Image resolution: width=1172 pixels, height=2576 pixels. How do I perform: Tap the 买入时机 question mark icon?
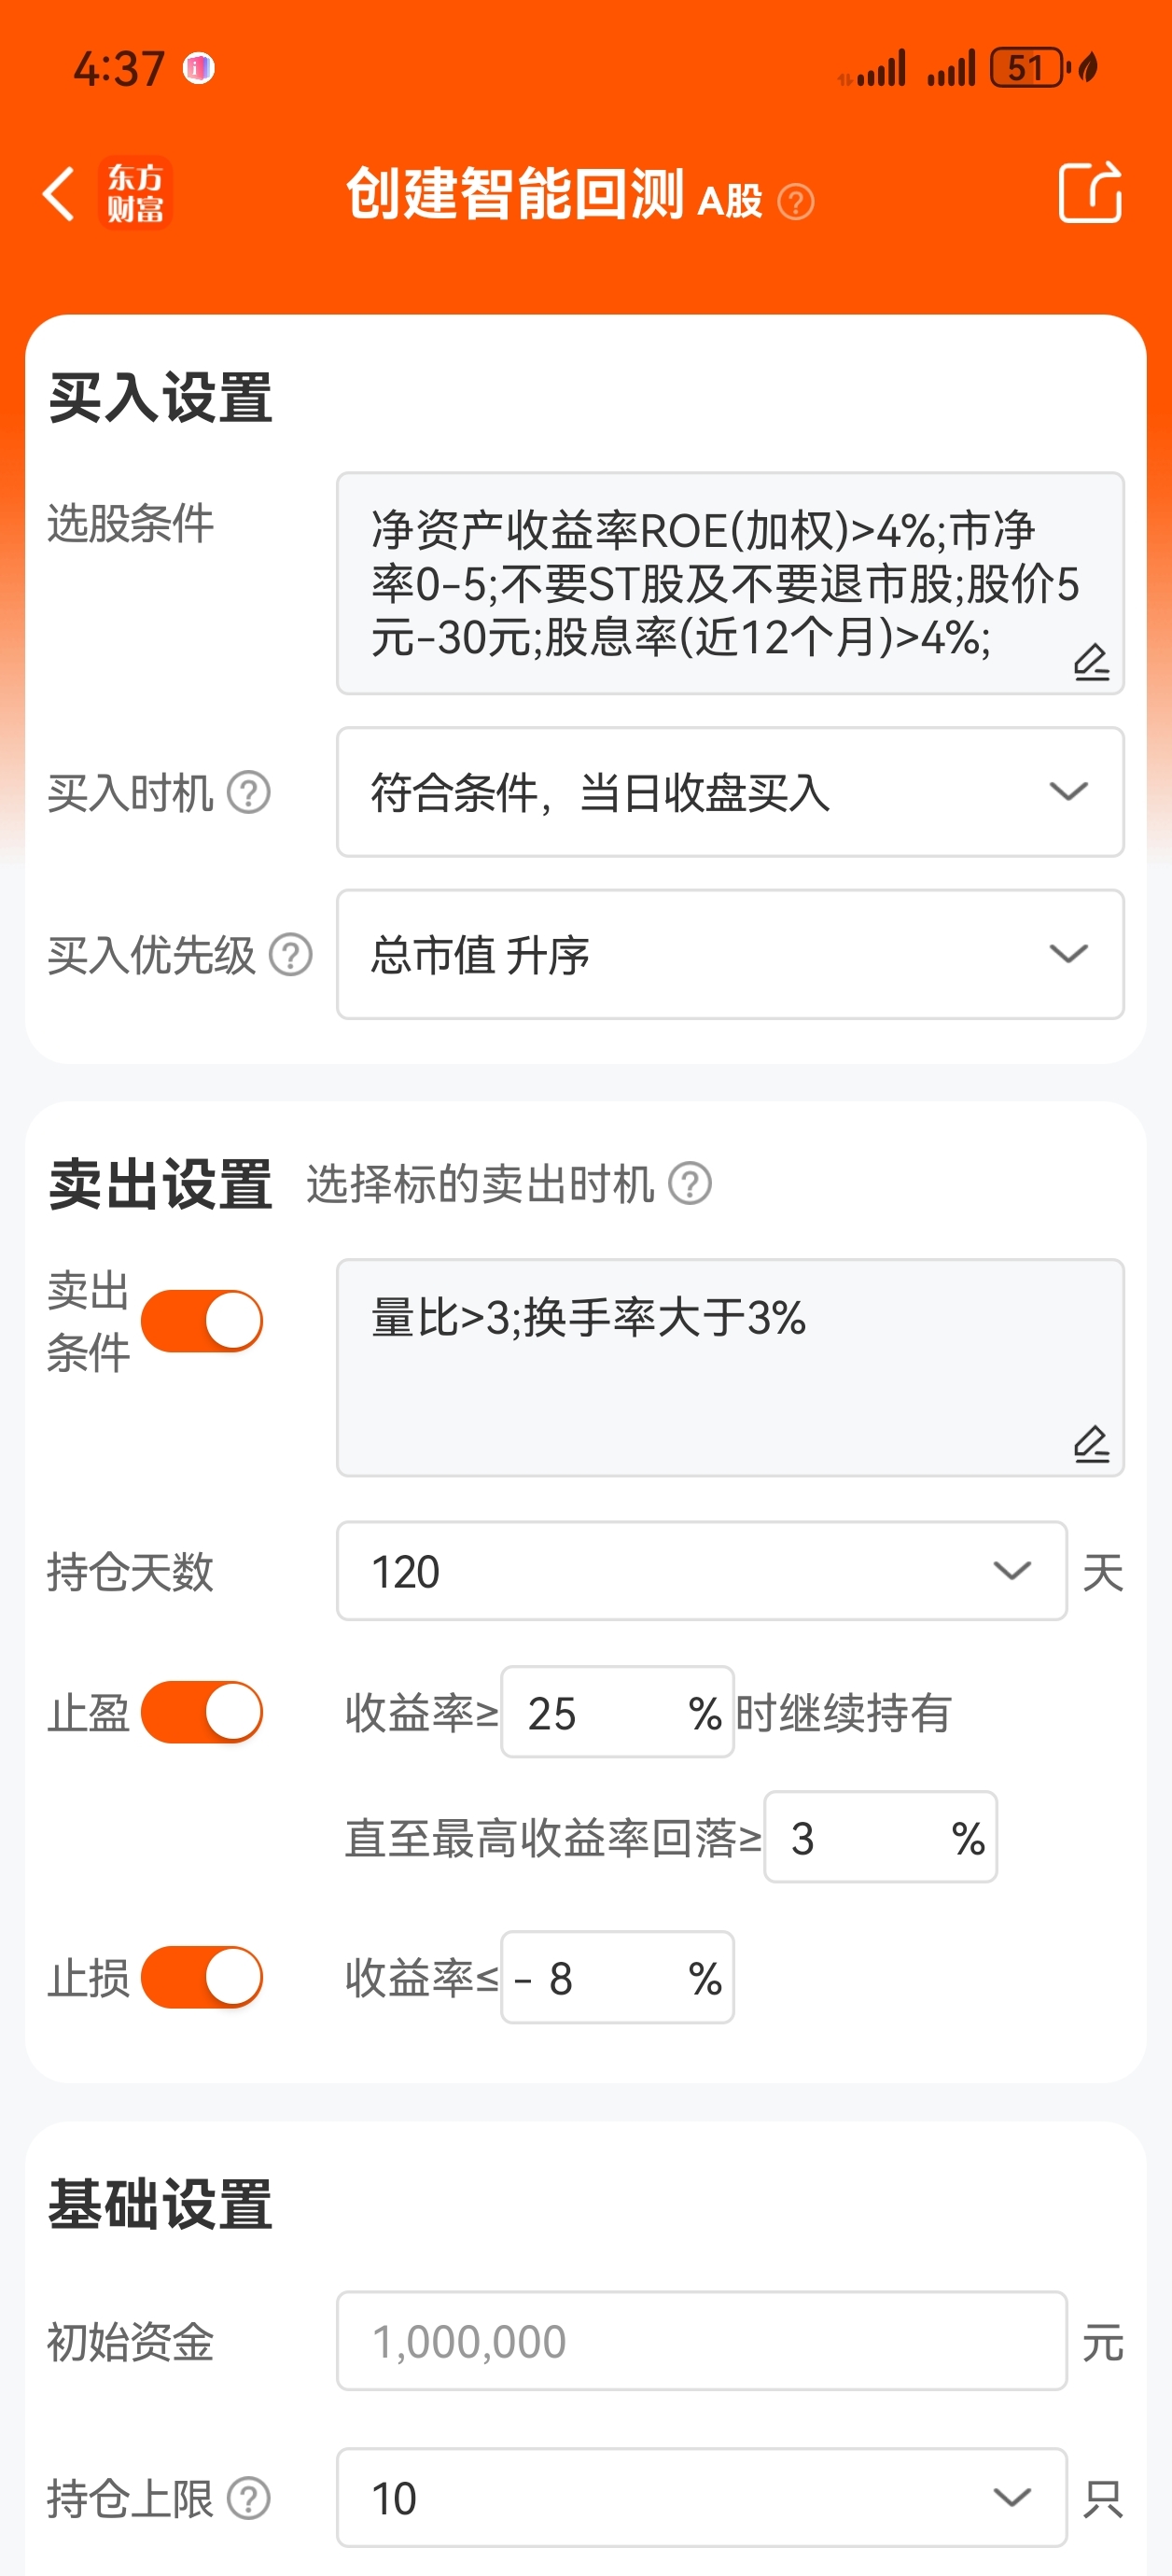click(249, 793)
